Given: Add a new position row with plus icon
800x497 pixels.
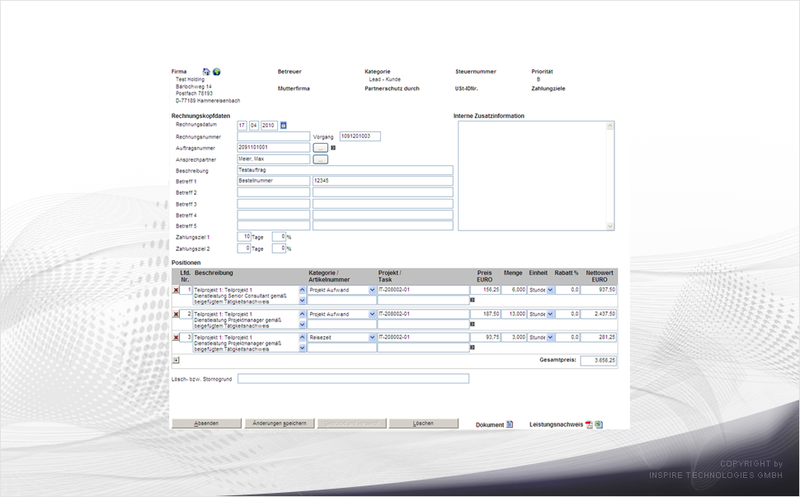Looking at the screenshot, I should click(176, 360).
